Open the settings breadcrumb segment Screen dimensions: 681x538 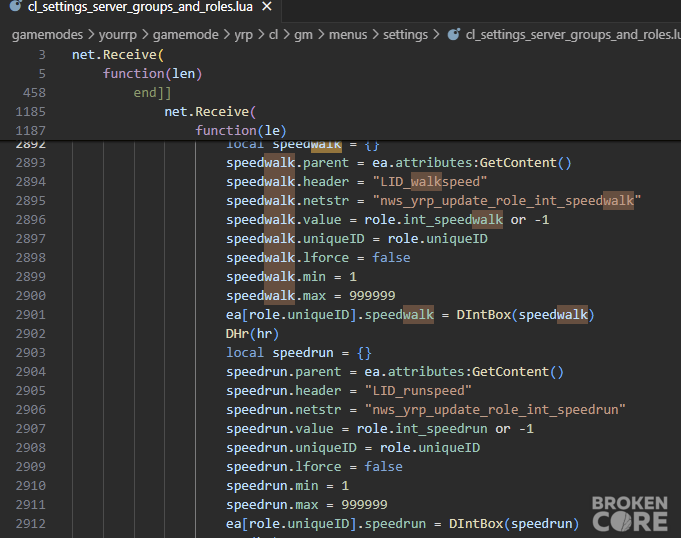405,35
